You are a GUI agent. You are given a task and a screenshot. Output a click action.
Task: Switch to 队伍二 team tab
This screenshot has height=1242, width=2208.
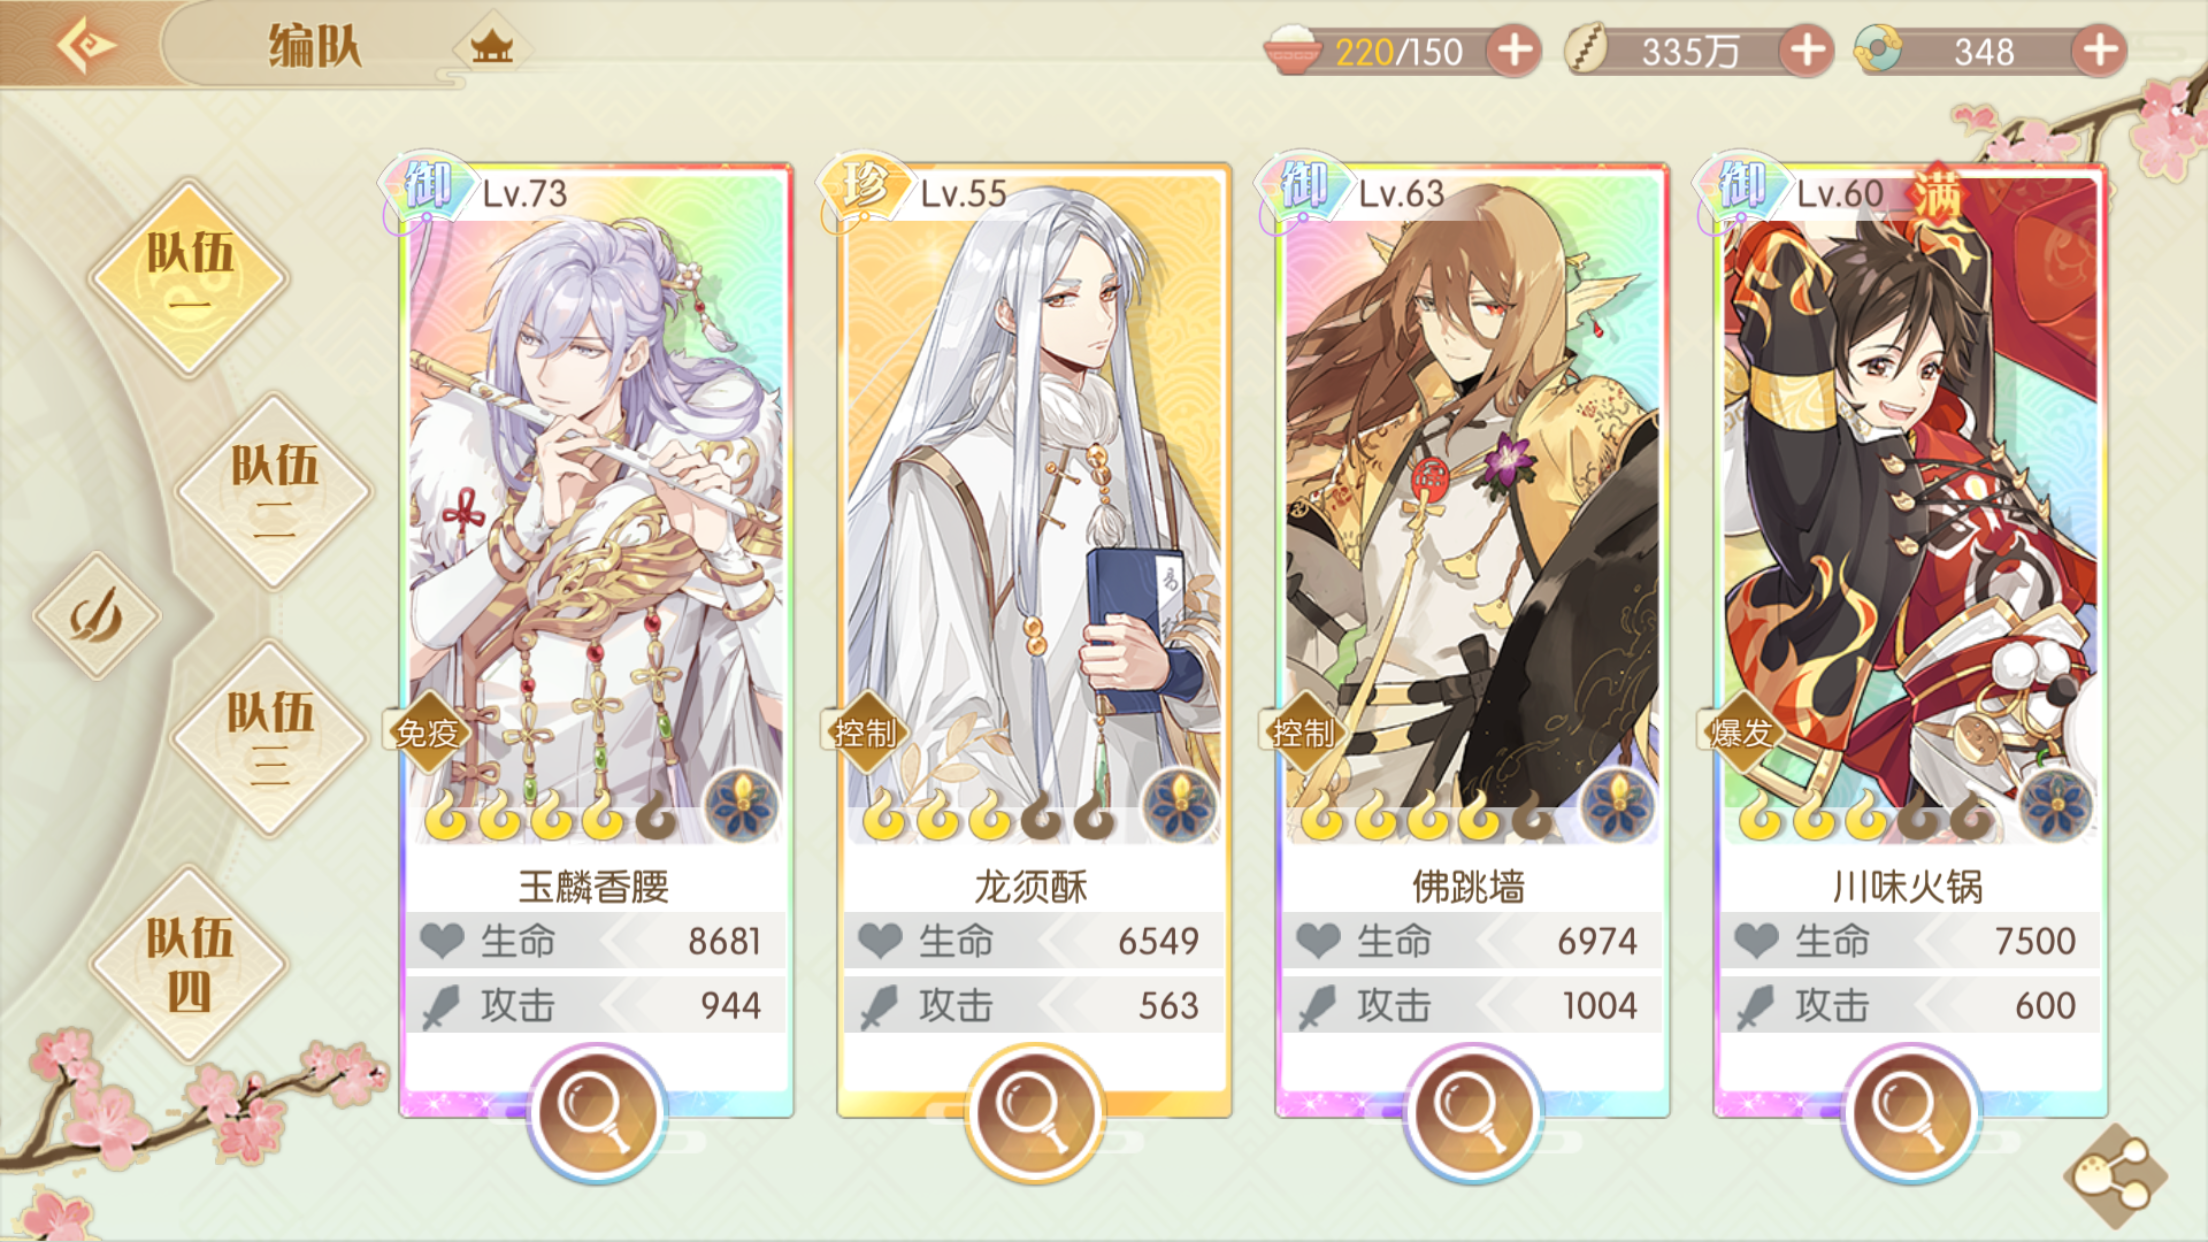(x=274, y=490)
